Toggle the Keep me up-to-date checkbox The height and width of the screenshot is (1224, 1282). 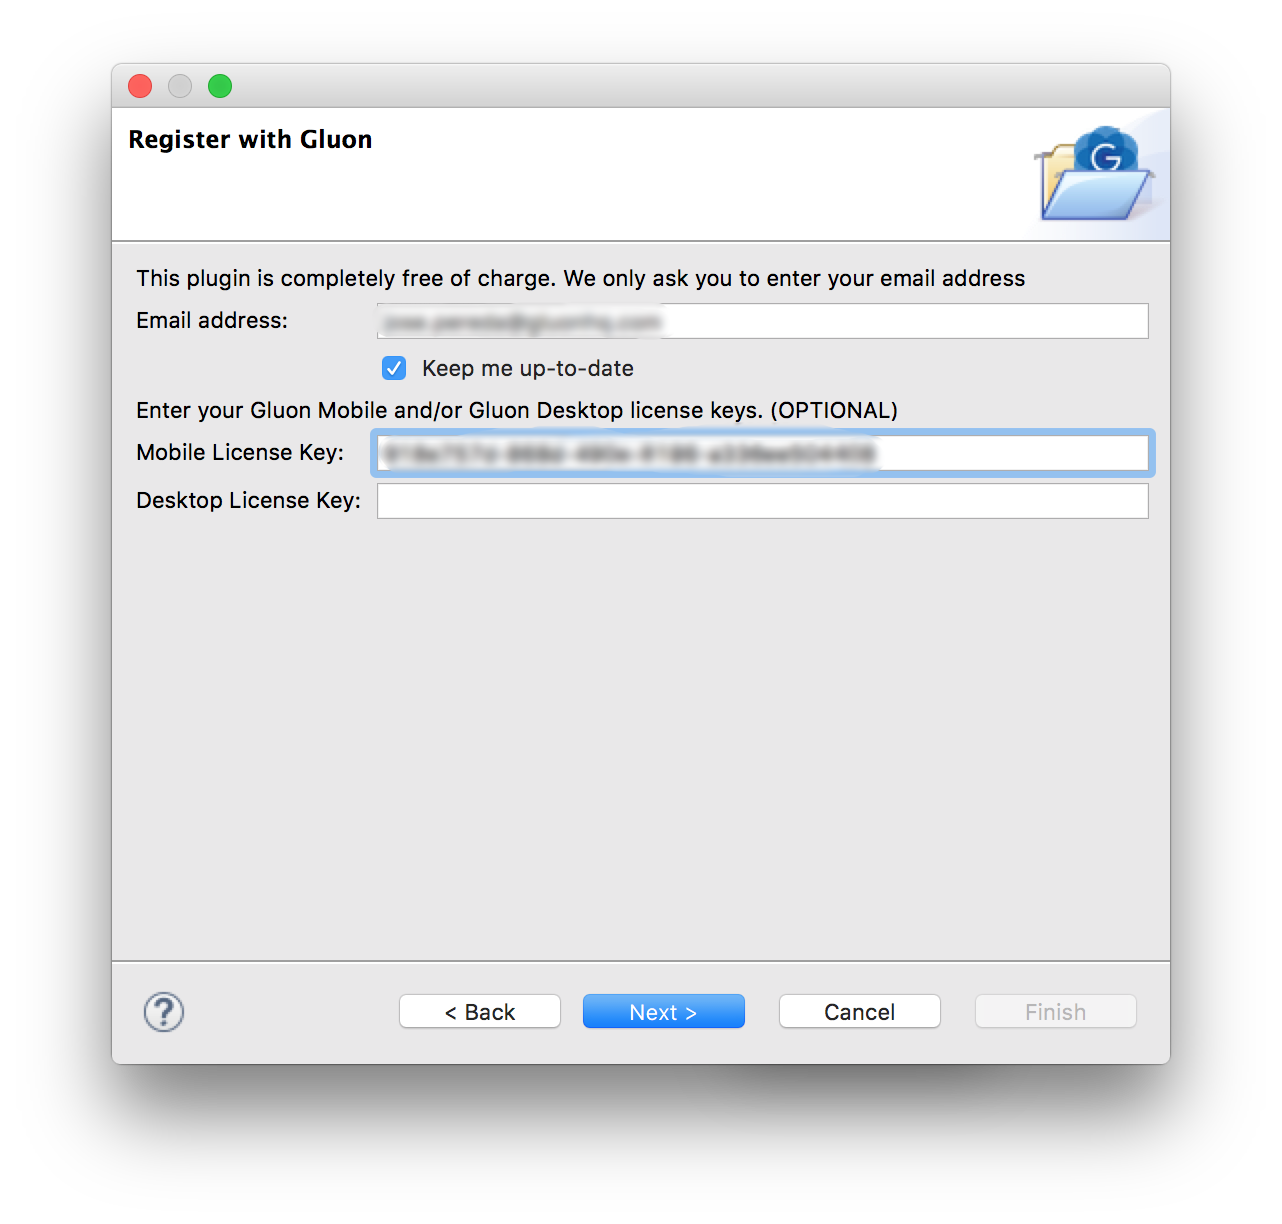coord(394,368)
